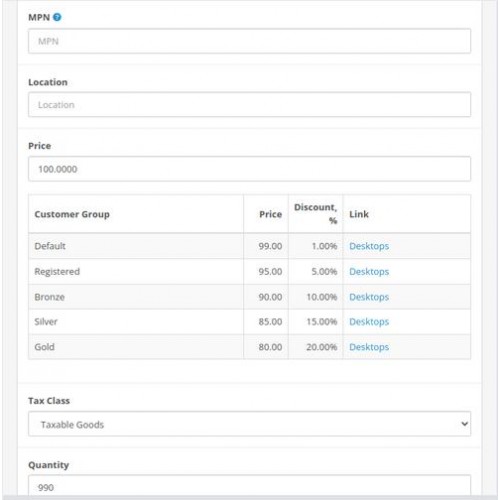Follow Desktops link in Gold row

point(369,347)
